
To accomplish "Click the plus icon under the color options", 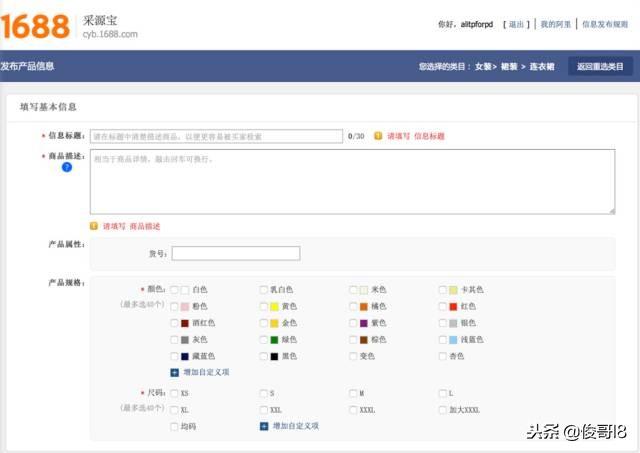I will click(174, 372).
